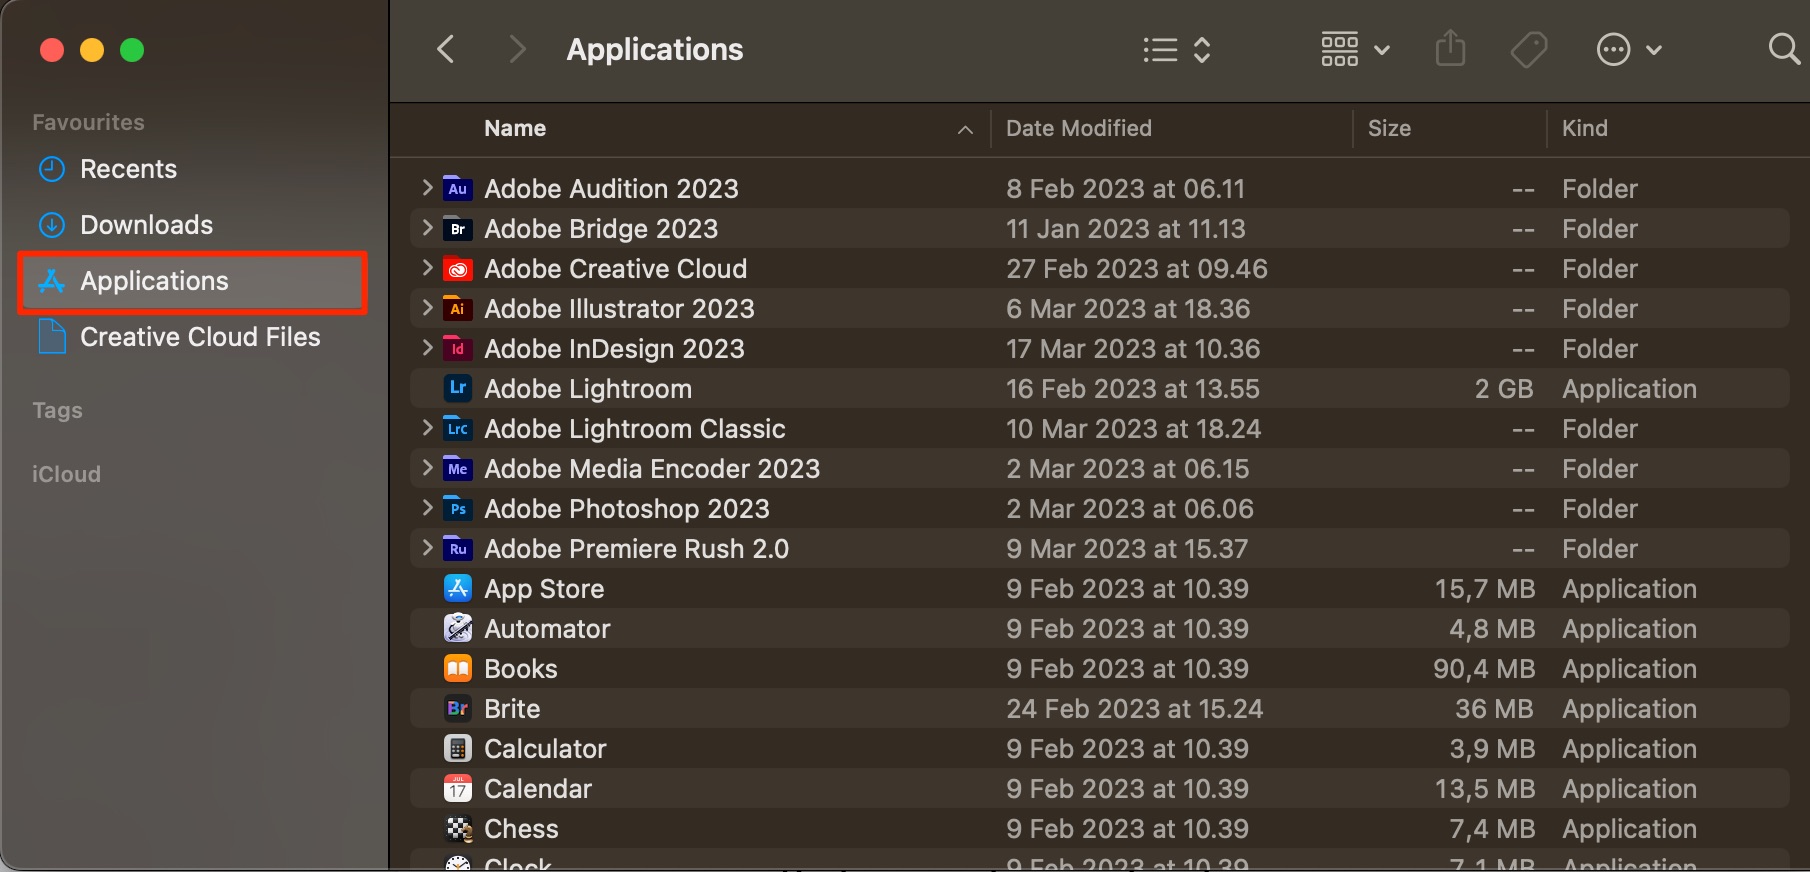Select Applications in the sidebar

(193, 282)
